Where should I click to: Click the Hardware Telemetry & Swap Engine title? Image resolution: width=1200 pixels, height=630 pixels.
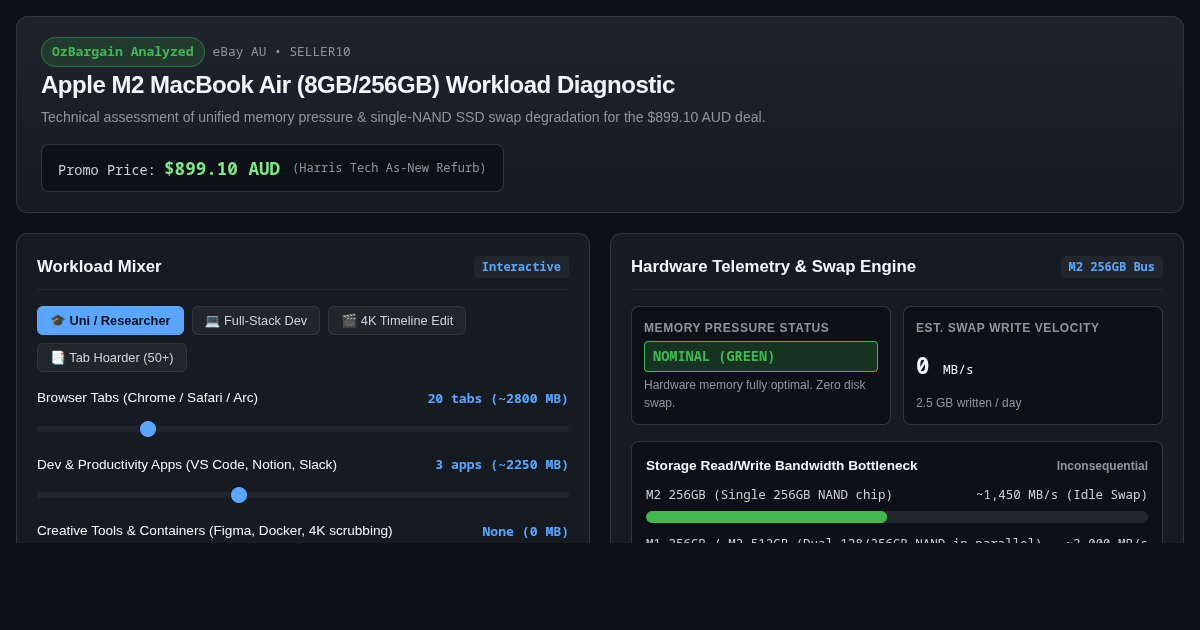point(773,267)
